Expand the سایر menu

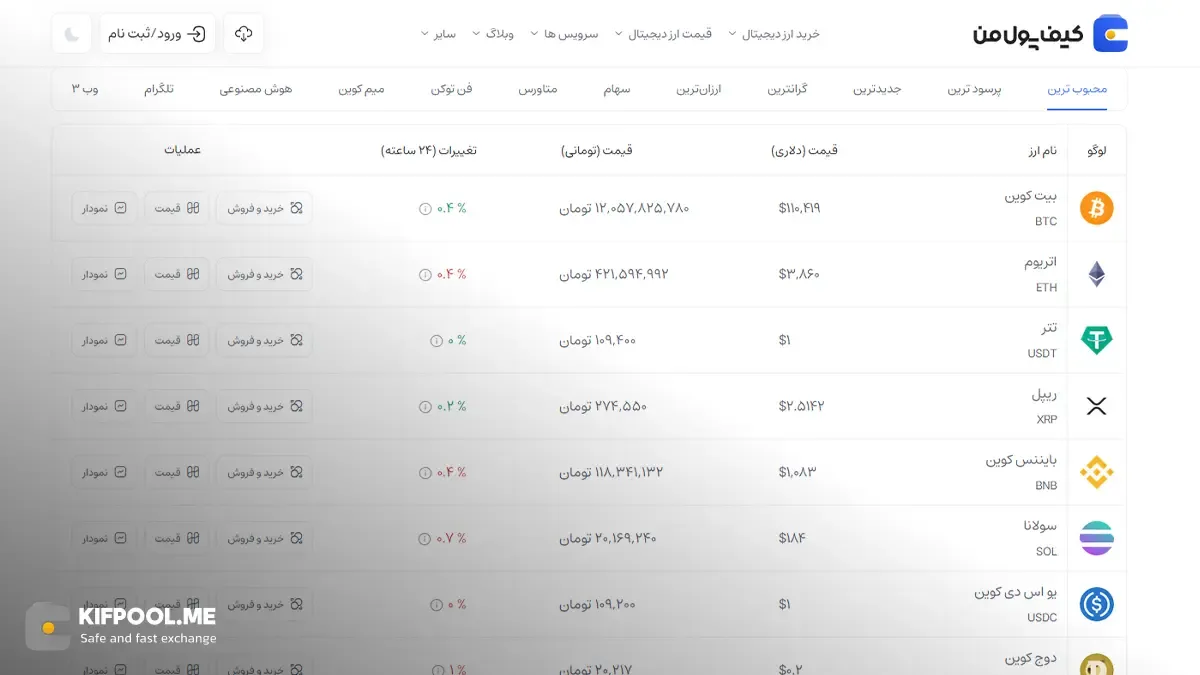pyautogui.click(x=438, y=34)
